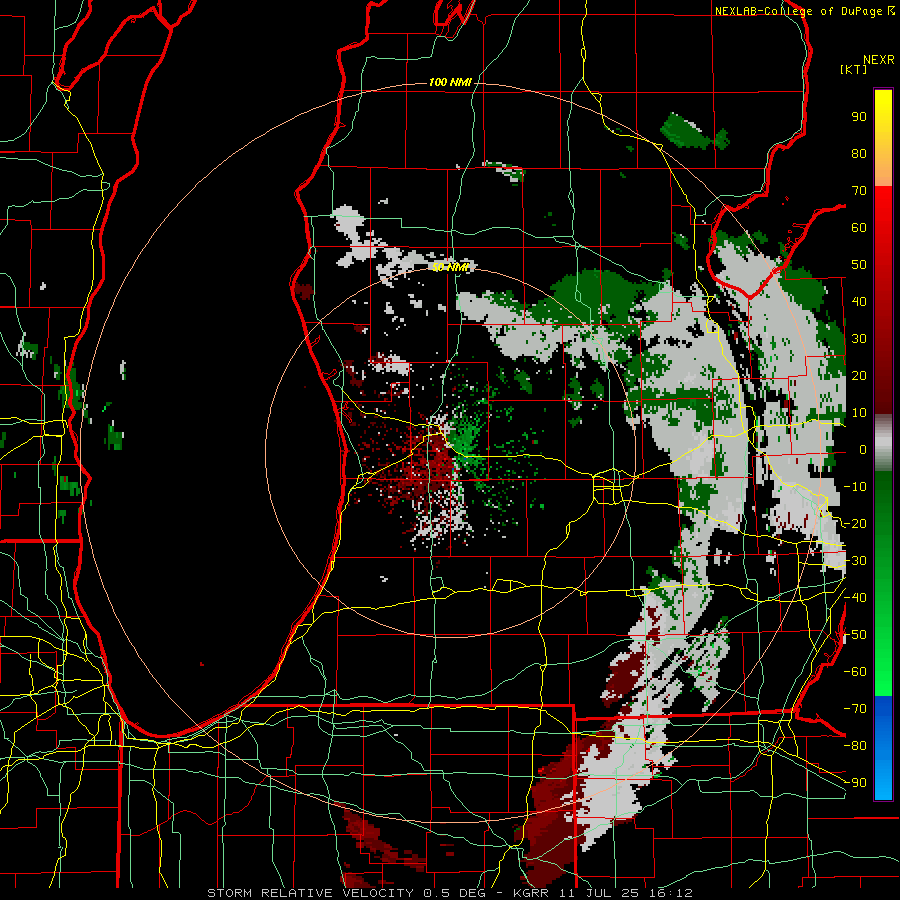The image size is (900, 900).
Task: Click the -30 knot scale label
Action: coord(855,561)
